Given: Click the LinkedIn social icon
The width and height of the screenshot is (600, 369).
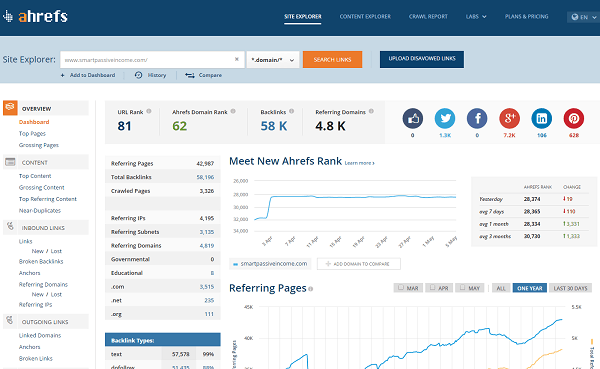Looking at the screenshot, I should click(541, 119).
